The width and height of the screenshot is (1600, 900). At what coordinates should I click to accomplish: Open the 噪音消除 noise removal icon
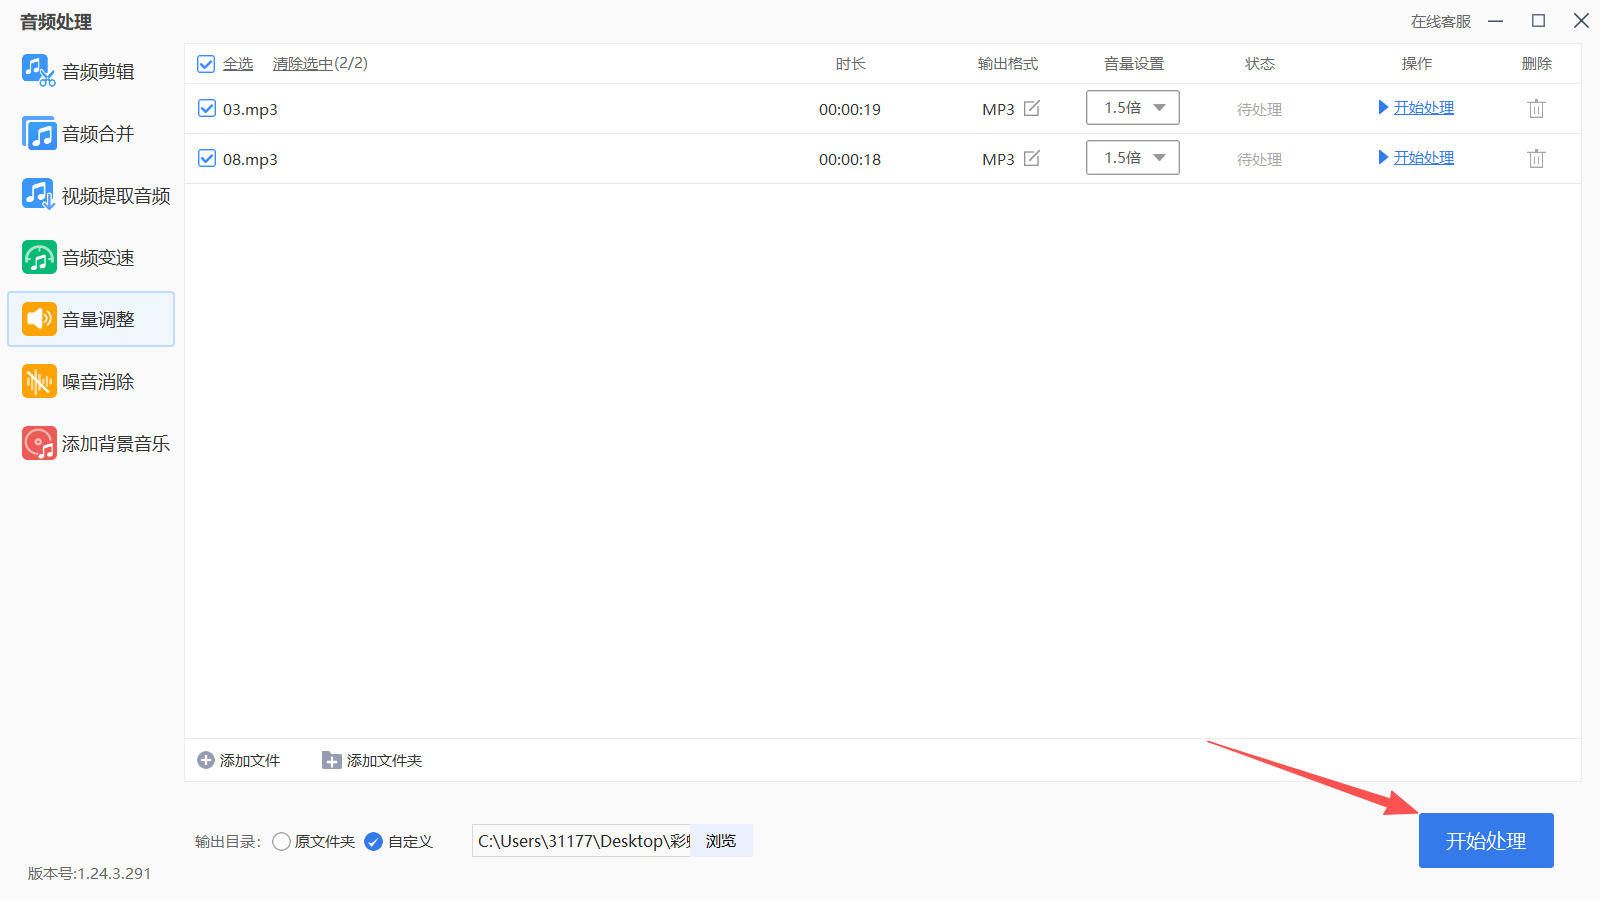tap(39, 381)
